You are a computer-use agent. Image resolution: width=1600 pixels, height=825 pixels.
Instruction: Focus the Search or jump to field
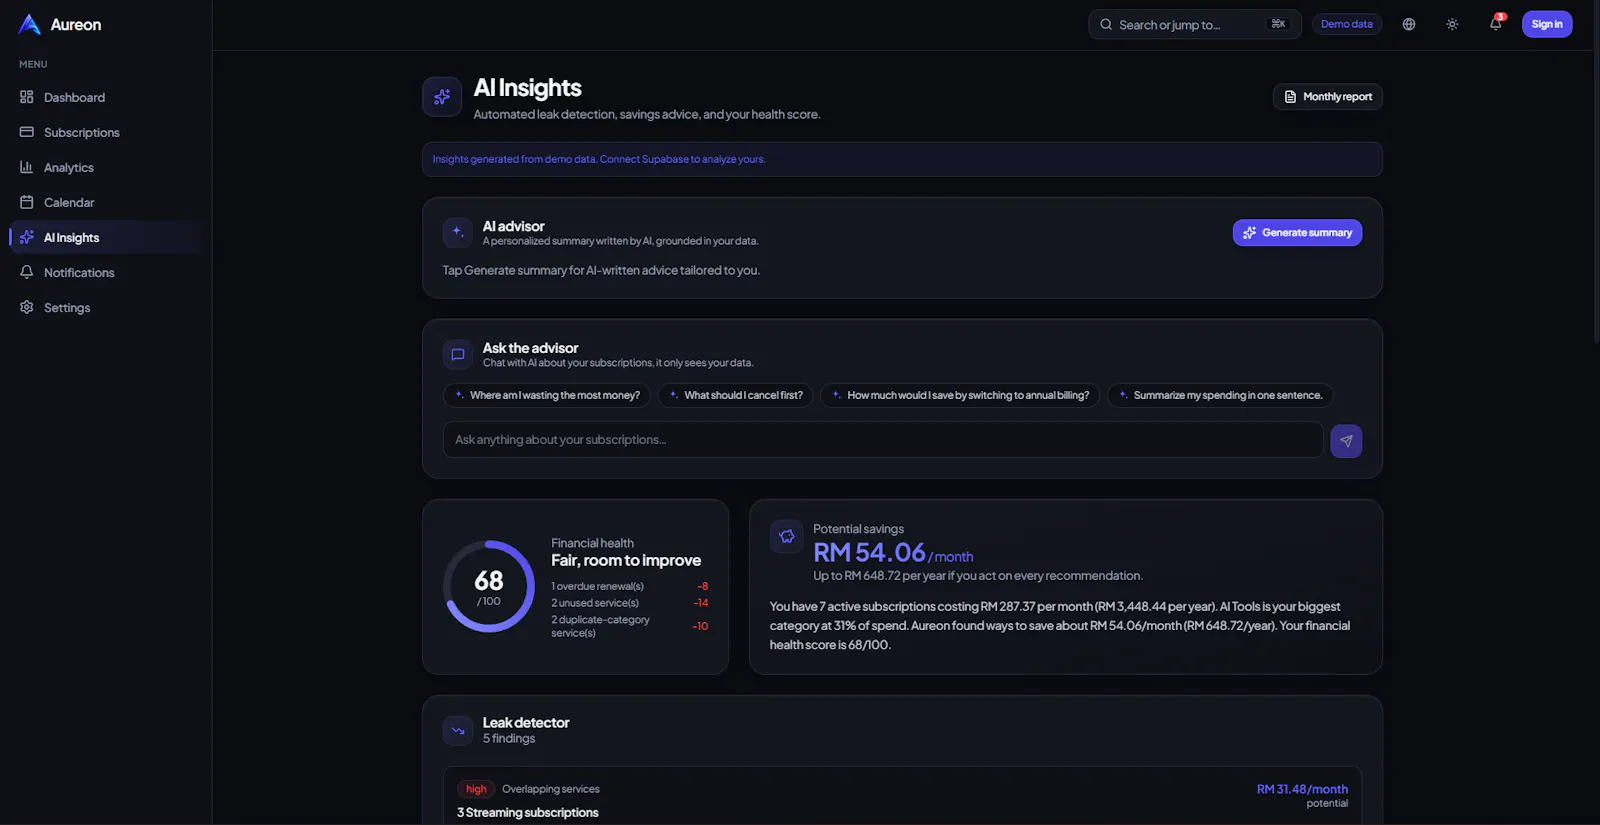coord(1194,24)
